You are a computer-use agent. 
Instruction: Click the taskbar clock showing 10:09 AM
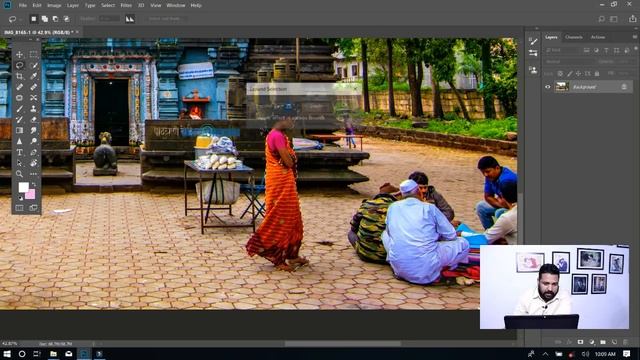click(x=605, y=354)
